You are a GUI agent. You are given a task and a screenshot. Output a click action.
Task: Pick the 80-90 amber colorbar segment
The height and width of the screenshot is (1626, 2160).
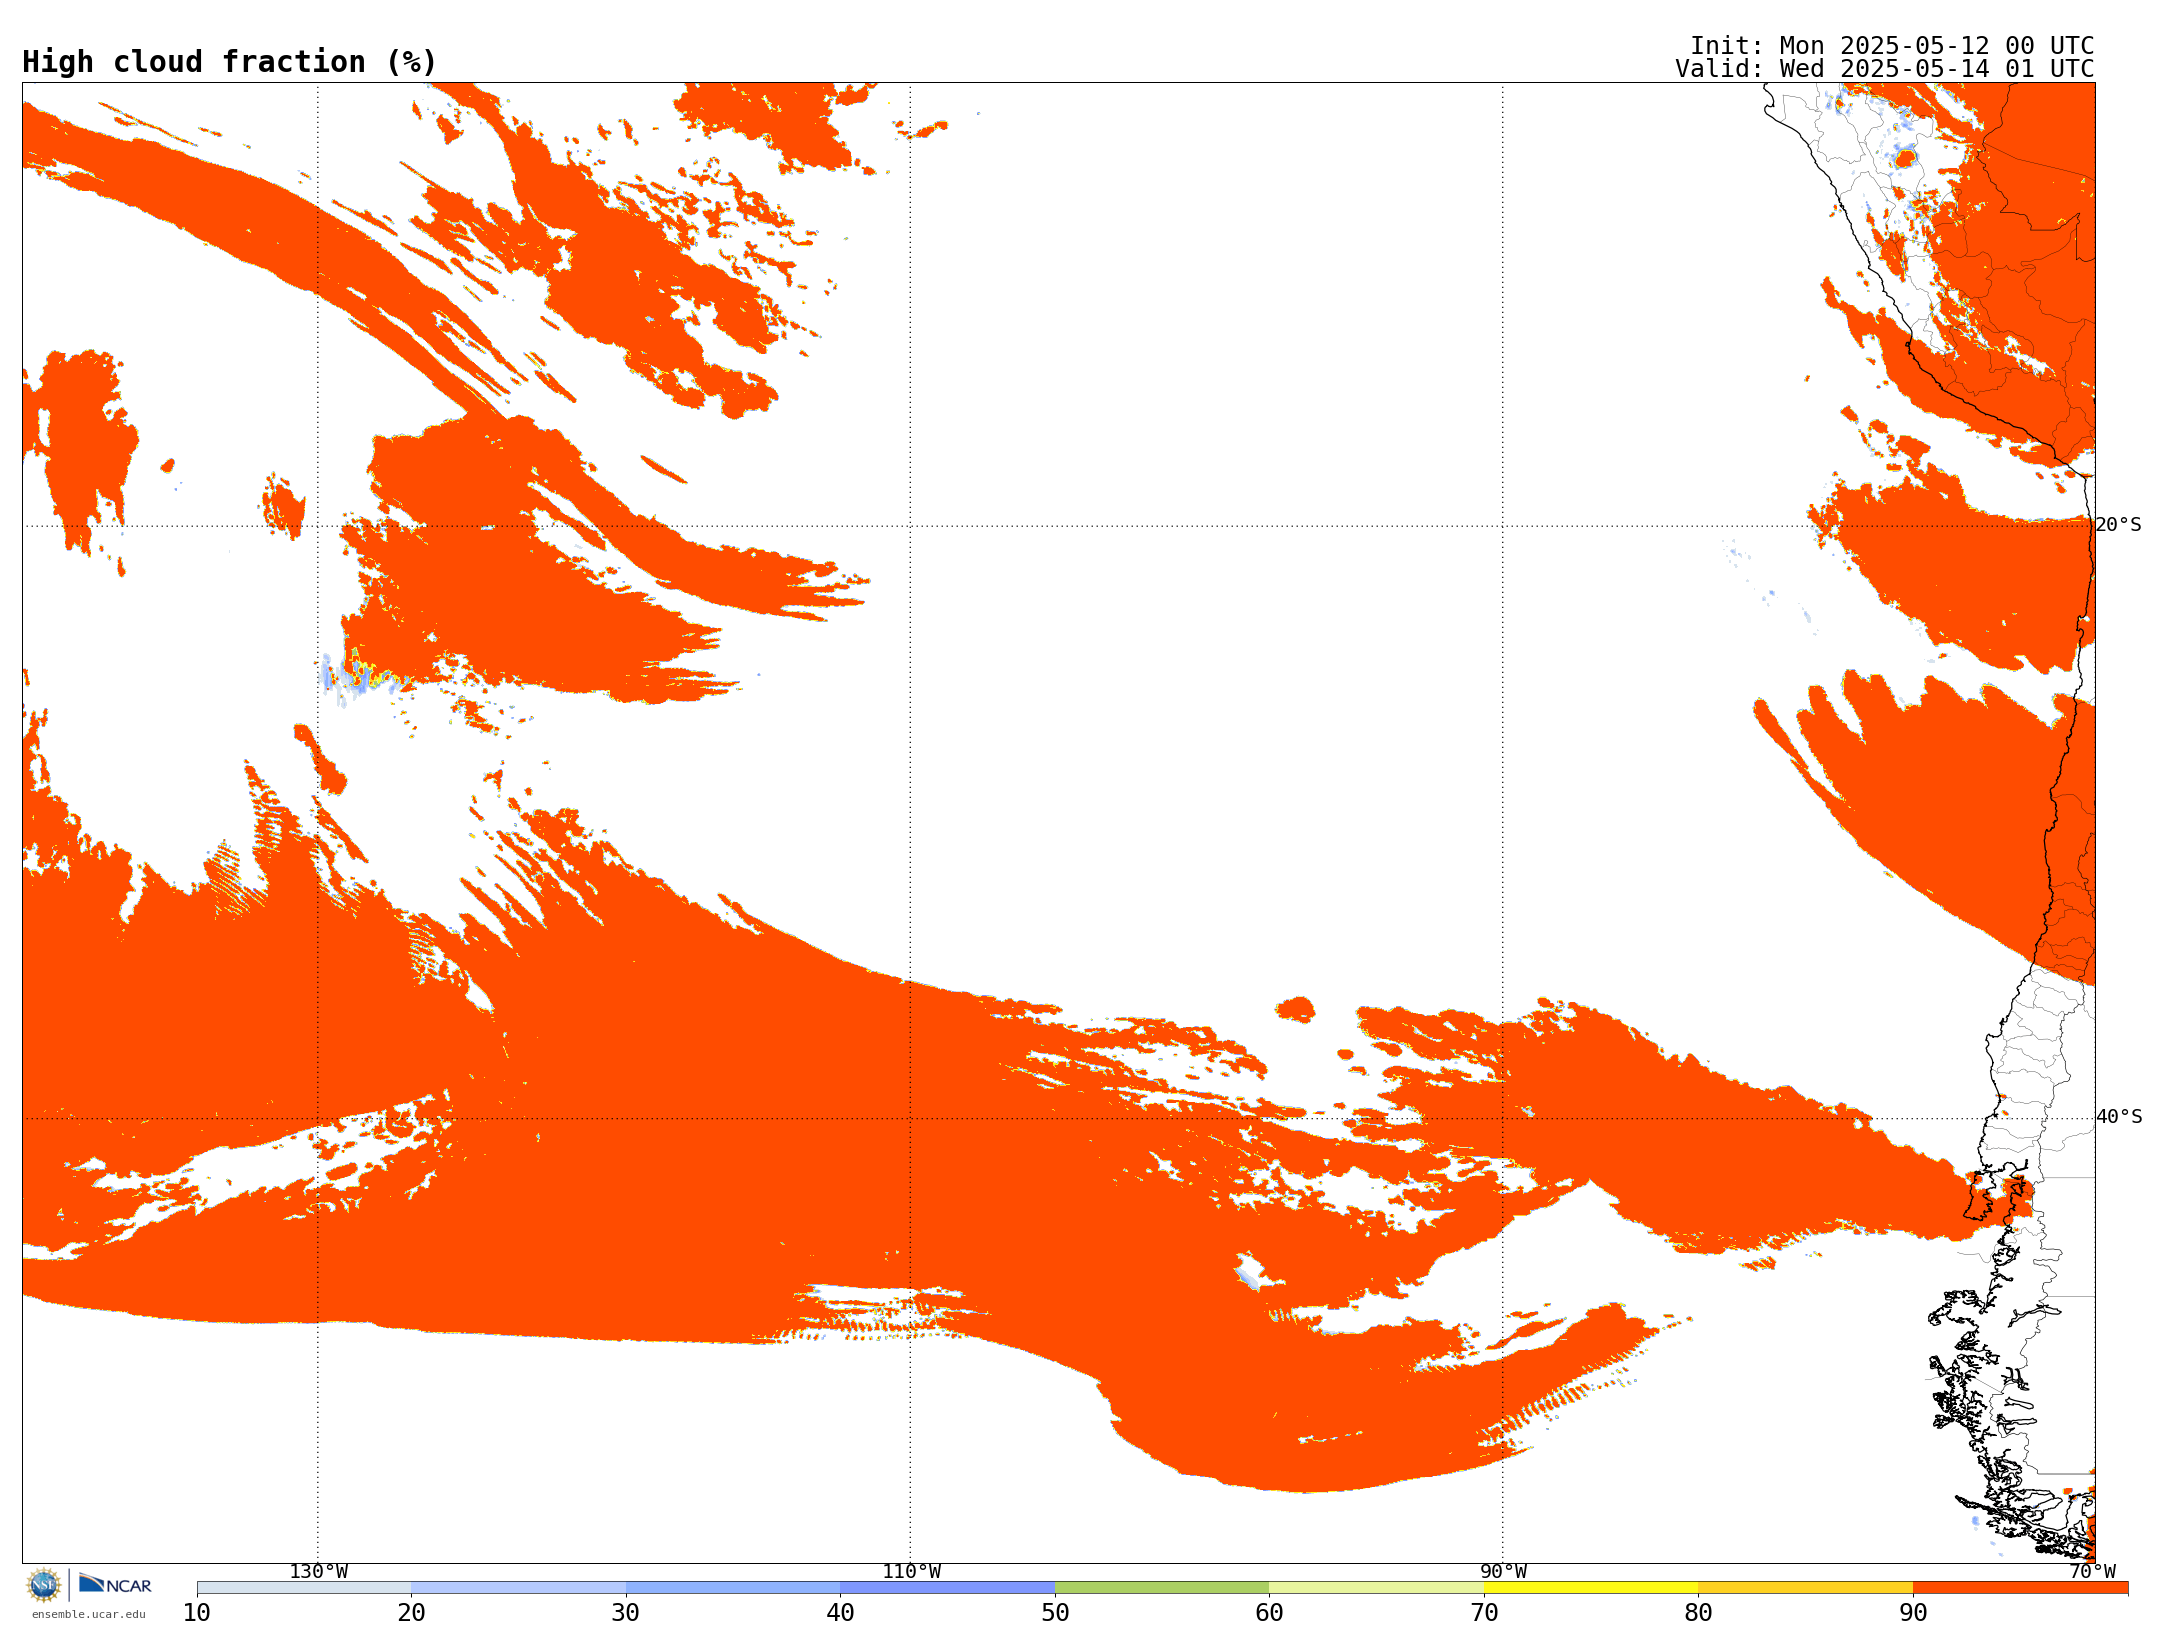pos(1805,1588)
